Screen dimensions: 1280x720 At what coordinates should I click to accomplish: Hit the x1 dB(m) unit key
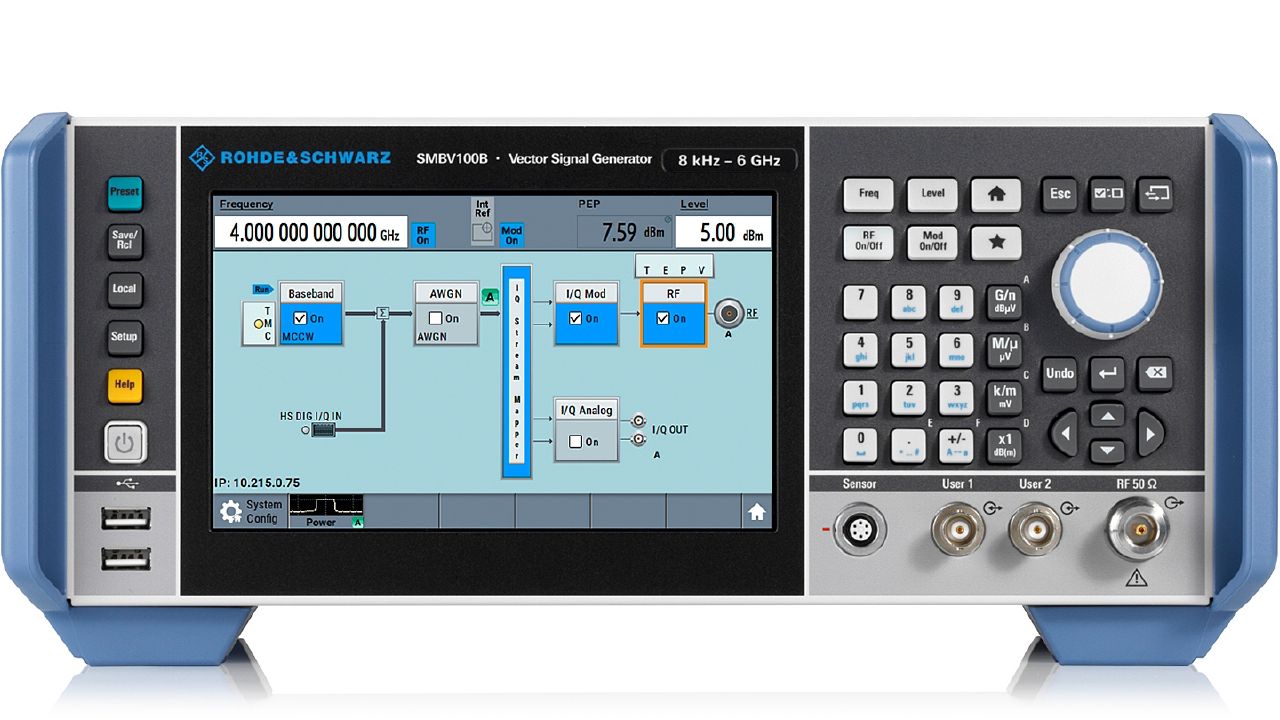pos(1004,445)
